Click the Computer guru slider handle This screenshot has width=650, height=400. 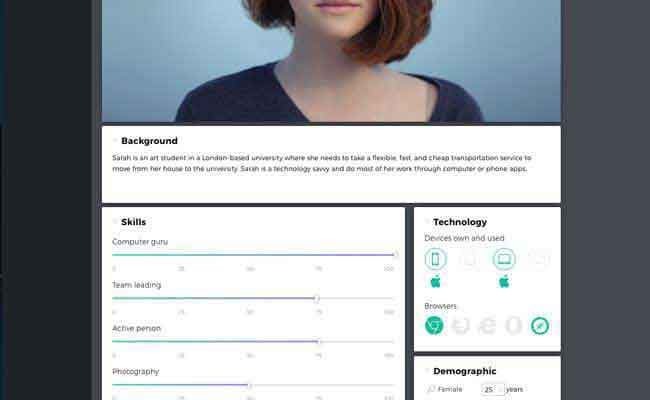pyautogui.click(x=395, y=255)
